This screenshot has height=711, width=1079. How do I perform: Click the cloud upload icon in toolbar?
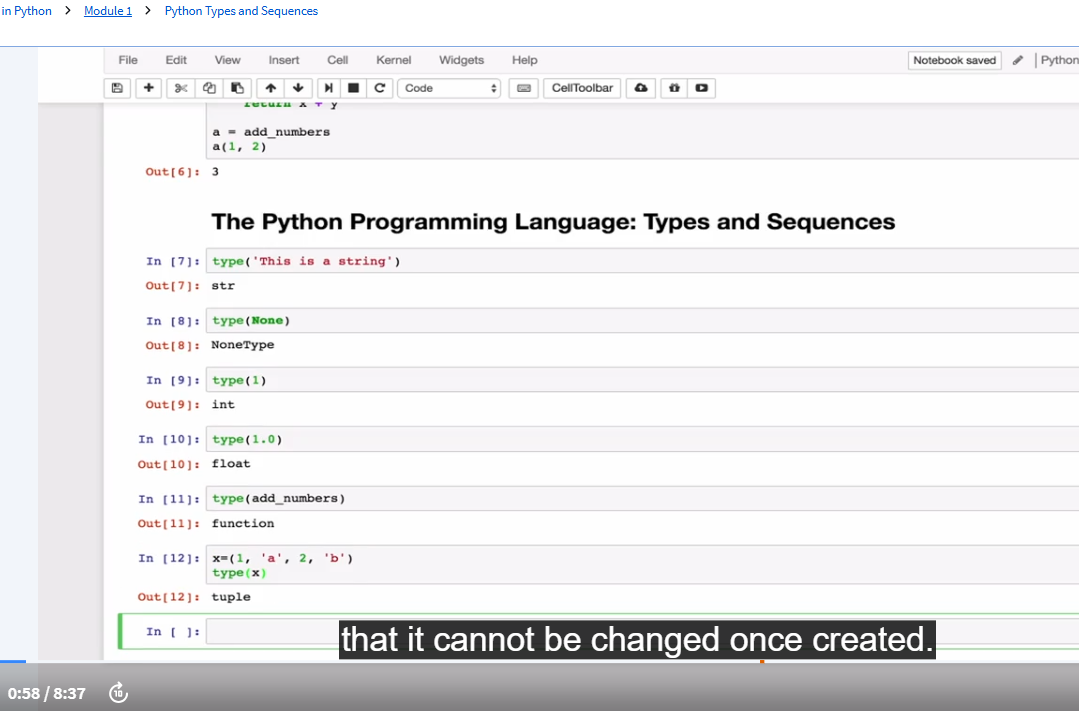pyautogui.click(x=641, y=88)
